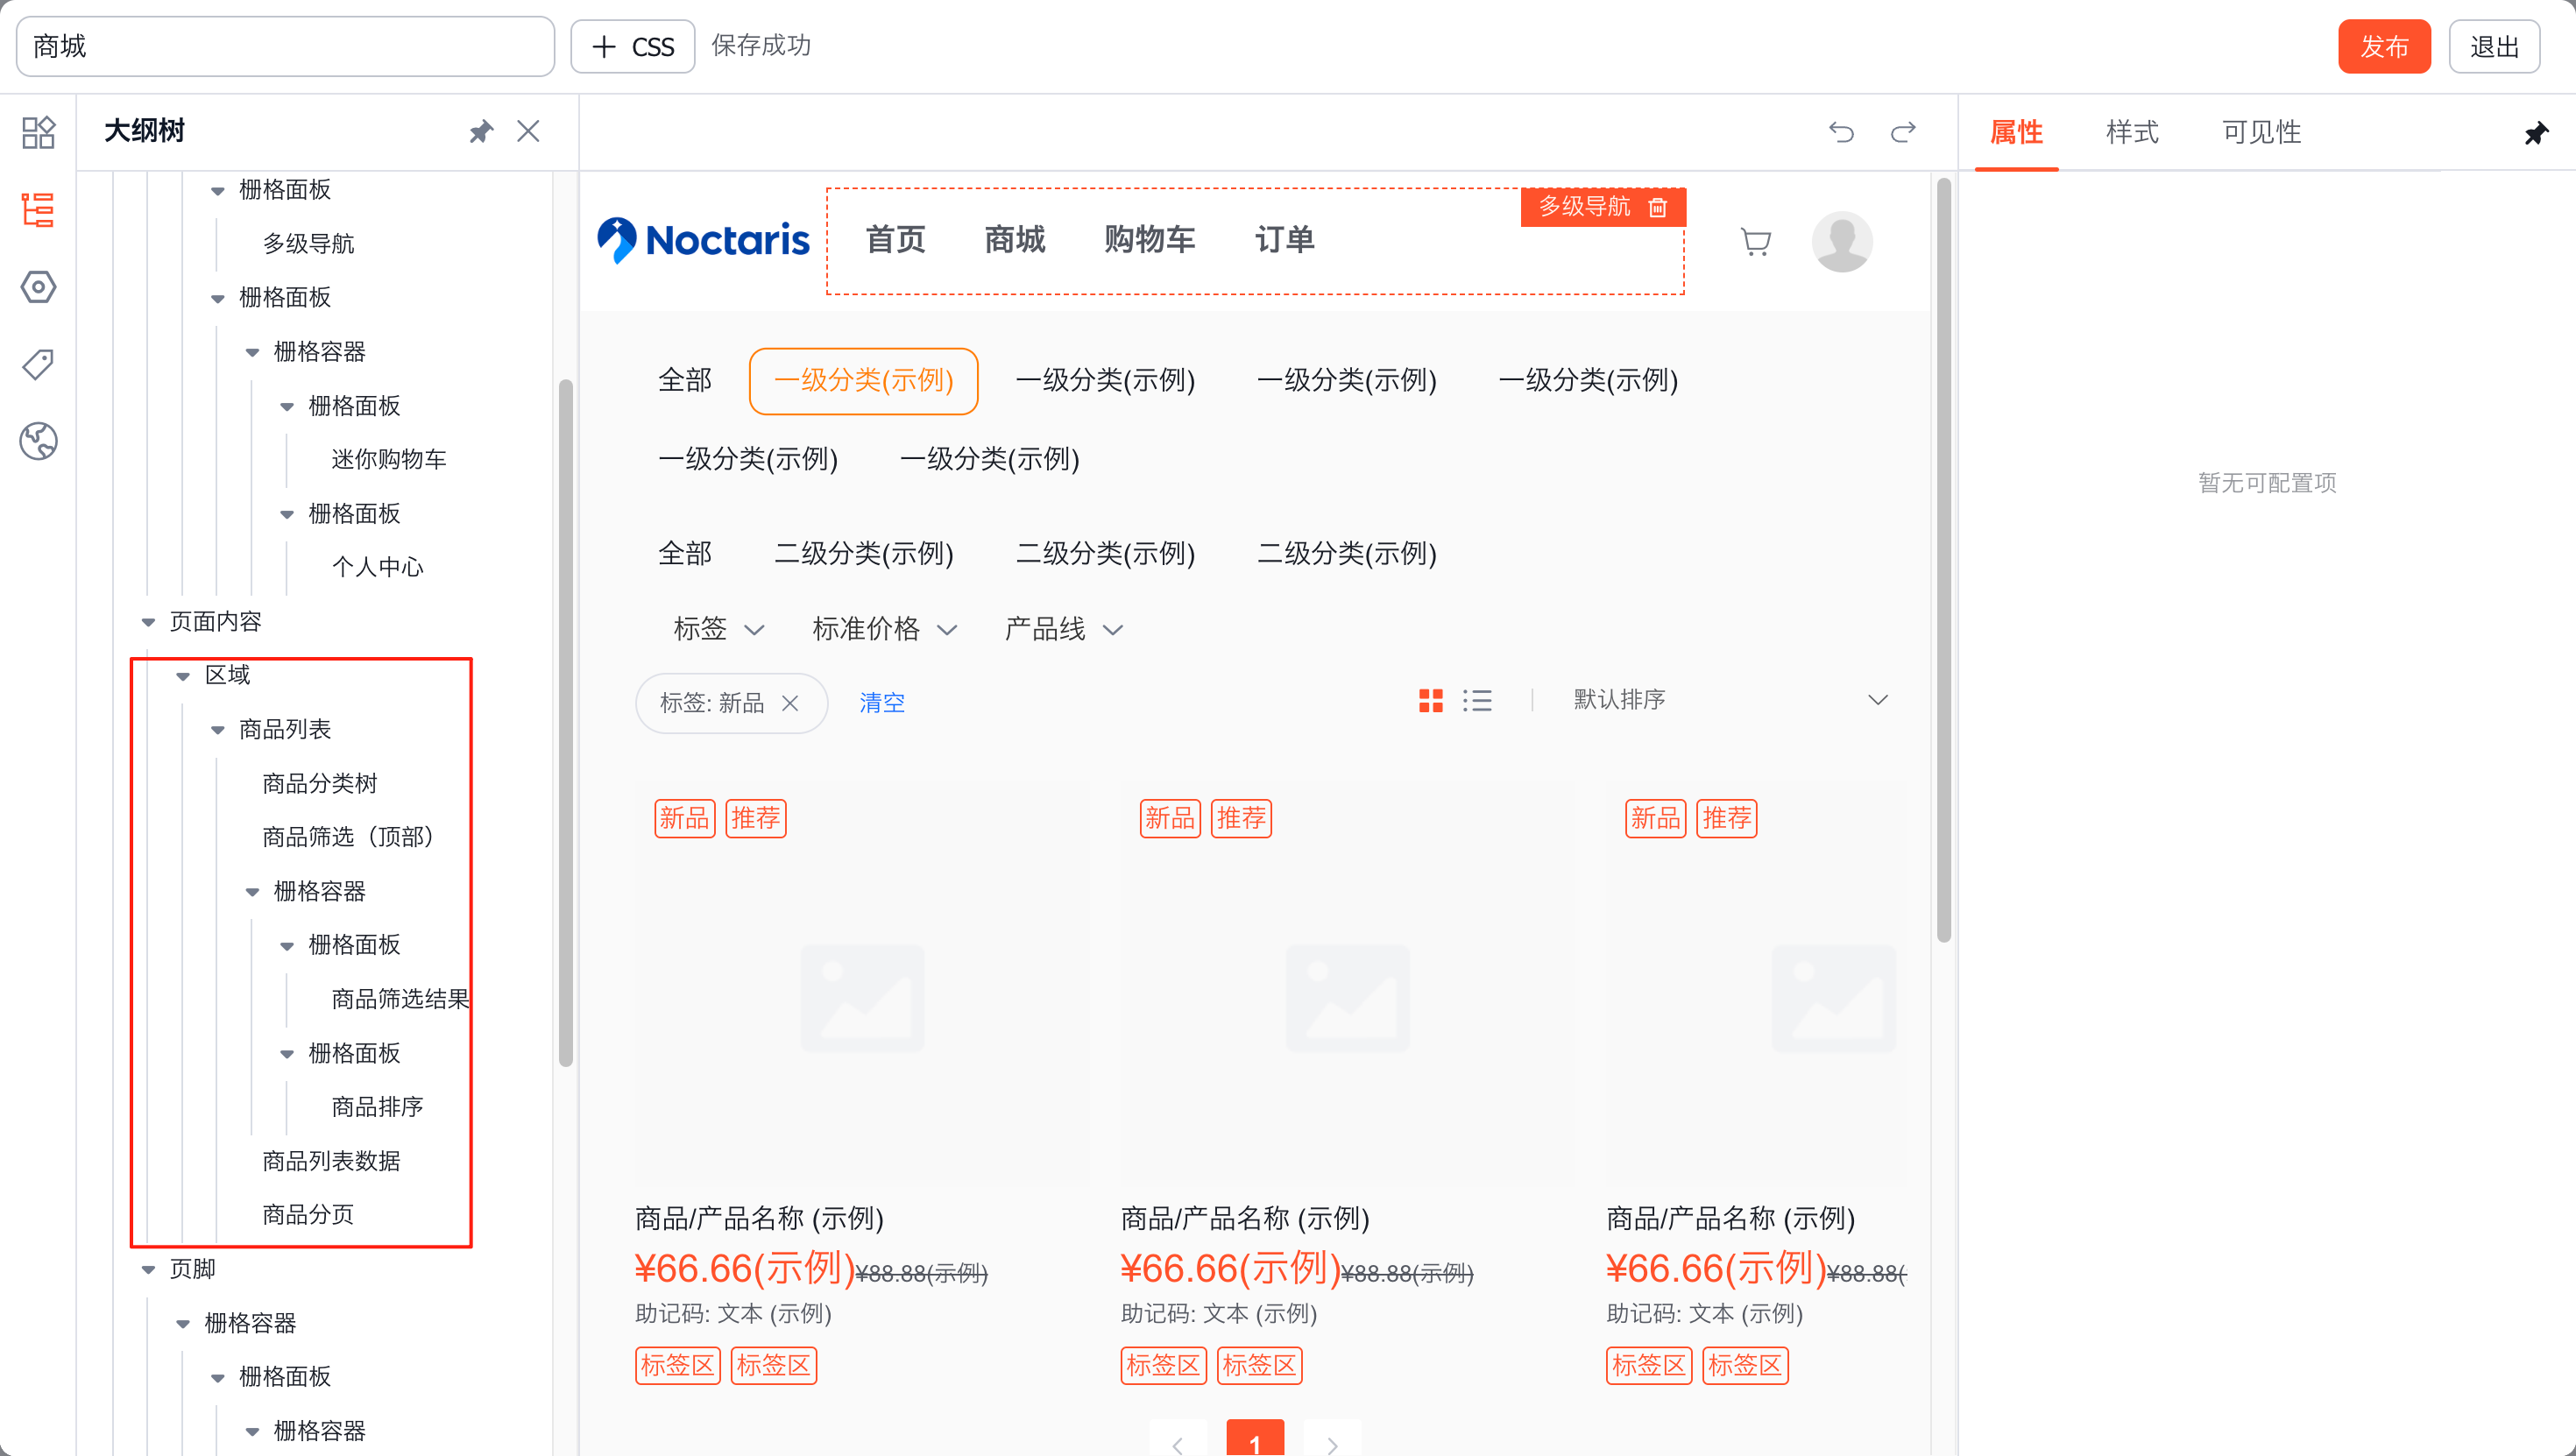Screen dimensions: 2576x1456
Task: Delete the 多级导航 component via trash icon
Action: [x=1658, y=207]
